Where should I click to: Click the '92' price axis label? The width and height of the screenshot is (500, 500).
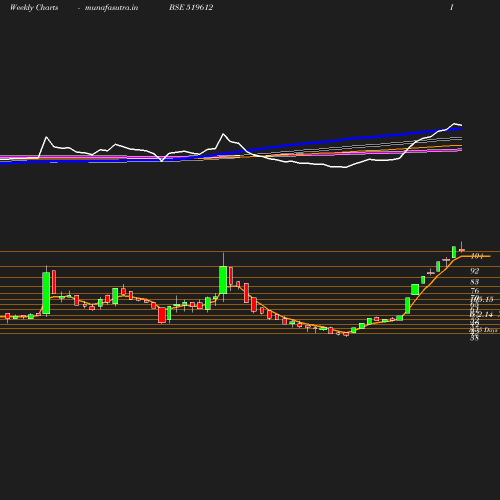475,271
